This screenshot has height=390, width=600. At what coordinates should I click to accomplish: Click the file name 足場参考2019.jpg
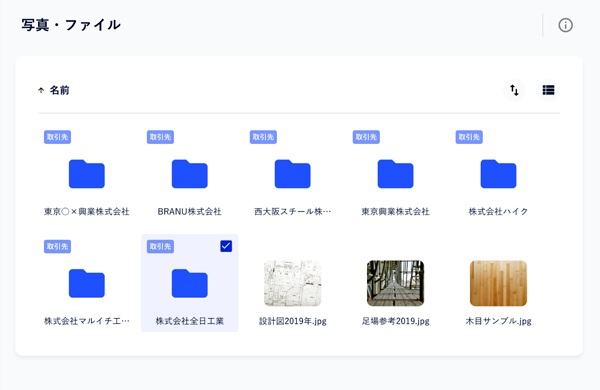(395, 321)
